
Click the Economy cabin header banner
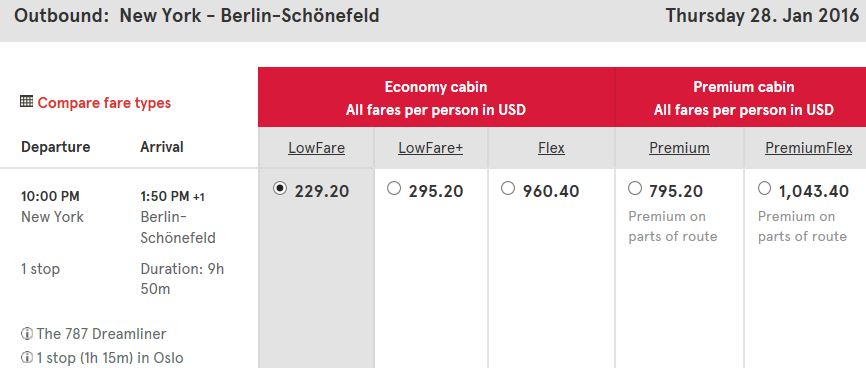tap(436, 98)
